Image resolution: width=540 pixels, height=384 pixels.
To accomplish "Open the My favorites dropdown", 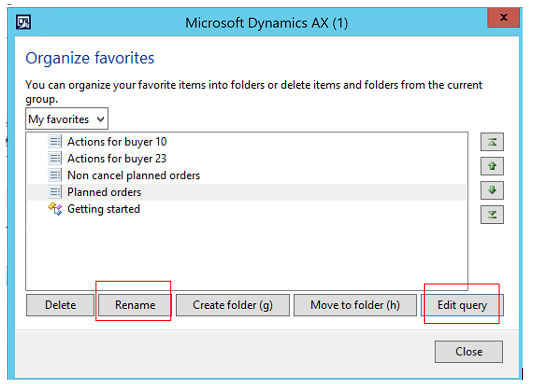I will (67, 119).
